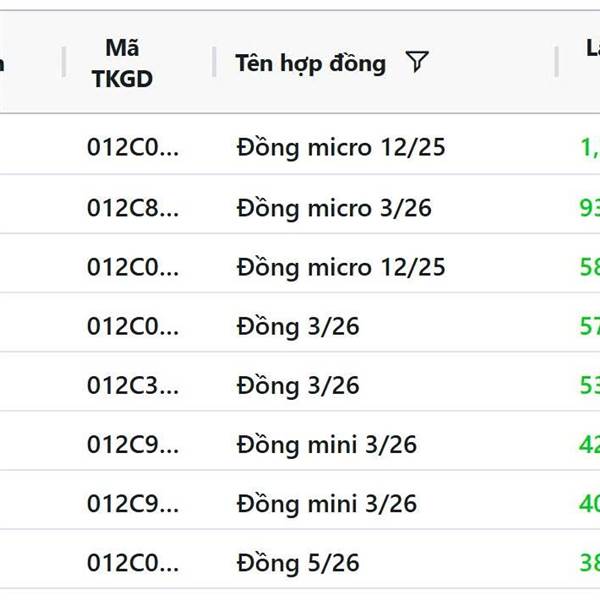Screen dimensions: 600x600
Task: Pick the second Đồng mini 3/26 entry
Action: 326,503
